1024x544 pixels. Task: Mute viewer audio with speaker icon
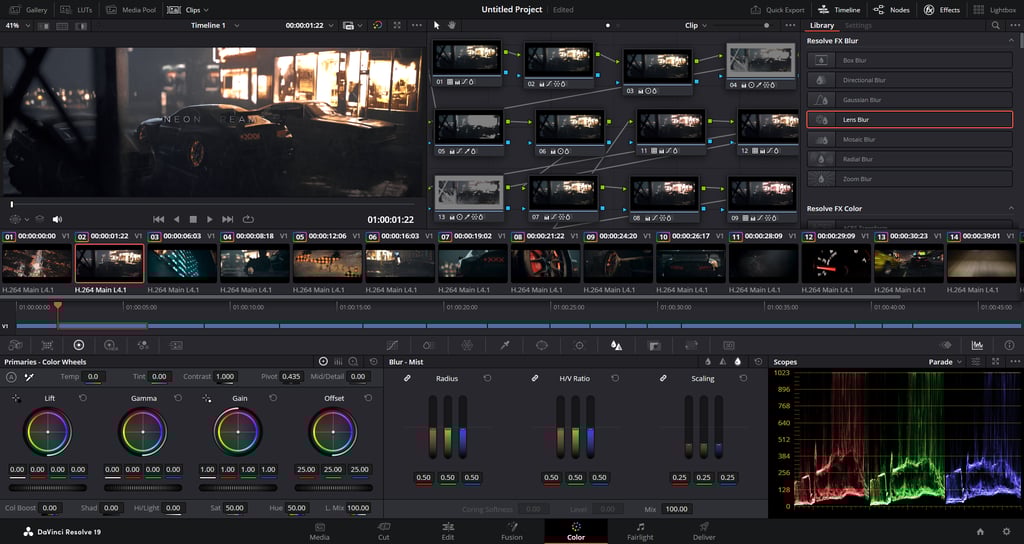pyautogui.click(x=57, y=219)
